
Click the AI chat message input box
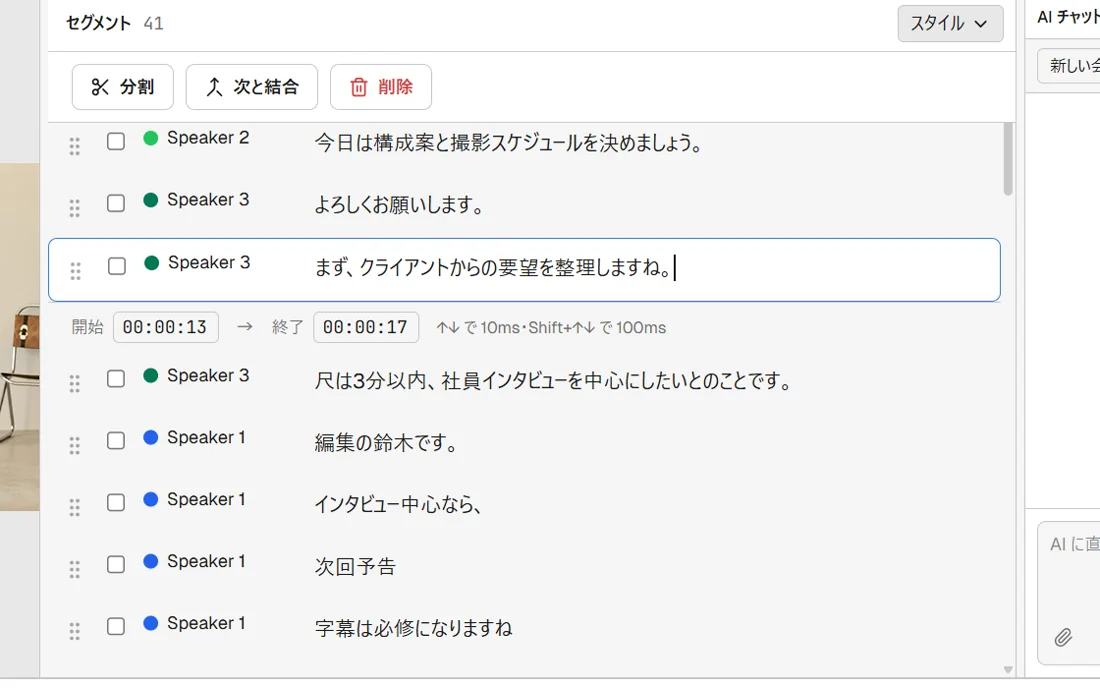coord(1068,593)
